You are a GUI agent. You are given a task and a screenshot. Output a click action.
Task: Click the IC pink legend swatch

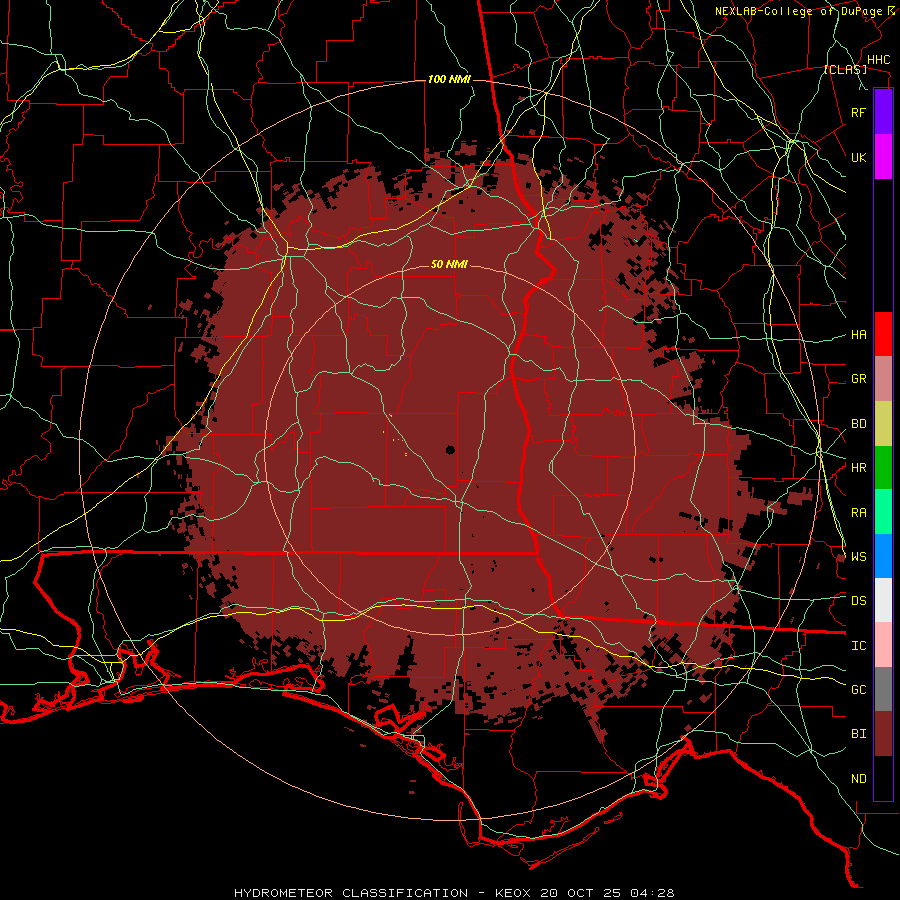point(883,645)
